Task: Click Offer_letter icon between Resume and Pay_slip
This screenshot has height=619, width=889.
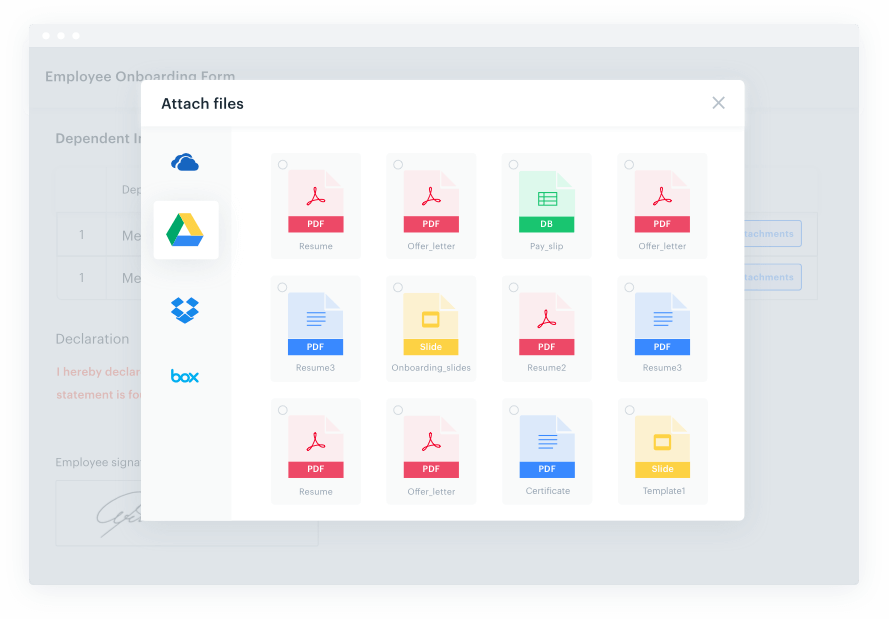Action: pos(431,201)
